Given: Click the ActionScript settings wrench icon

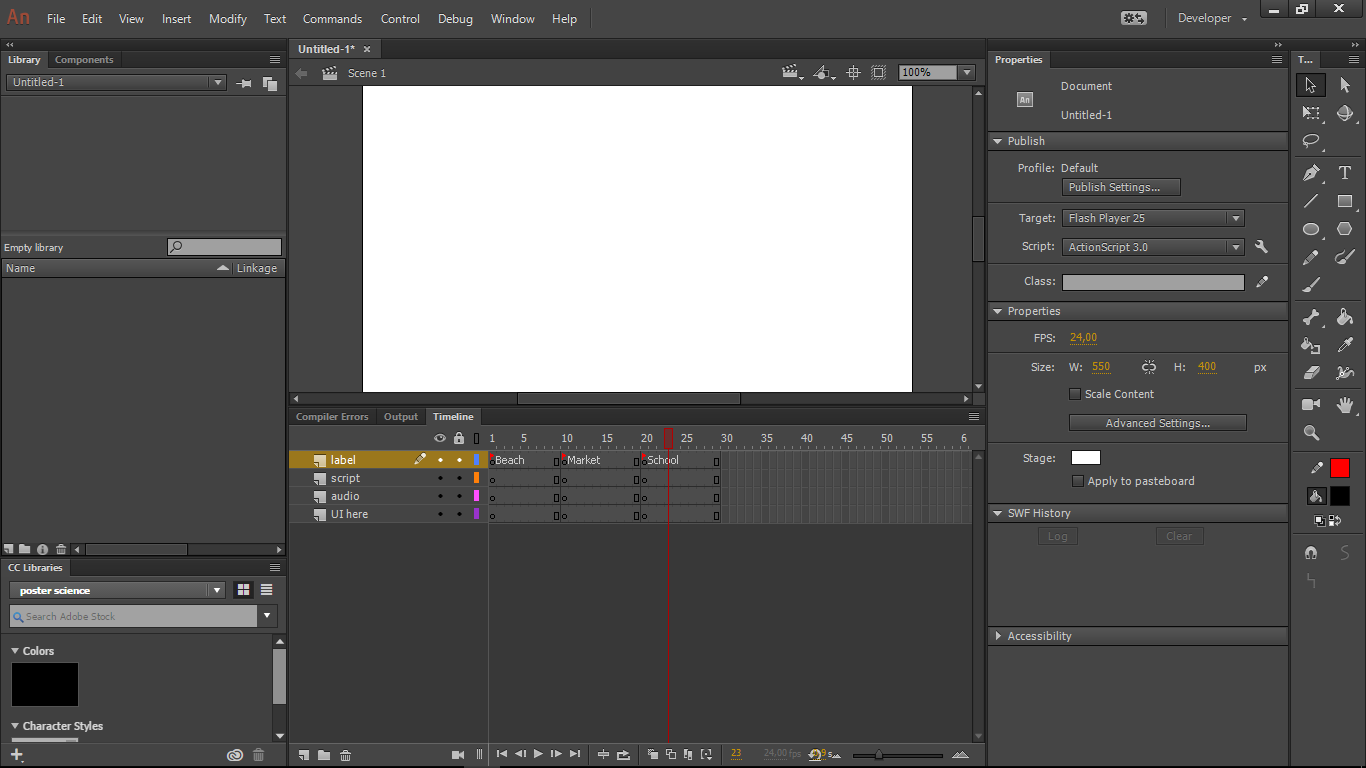Looking at the screenshot, I should pos(1262,247).
